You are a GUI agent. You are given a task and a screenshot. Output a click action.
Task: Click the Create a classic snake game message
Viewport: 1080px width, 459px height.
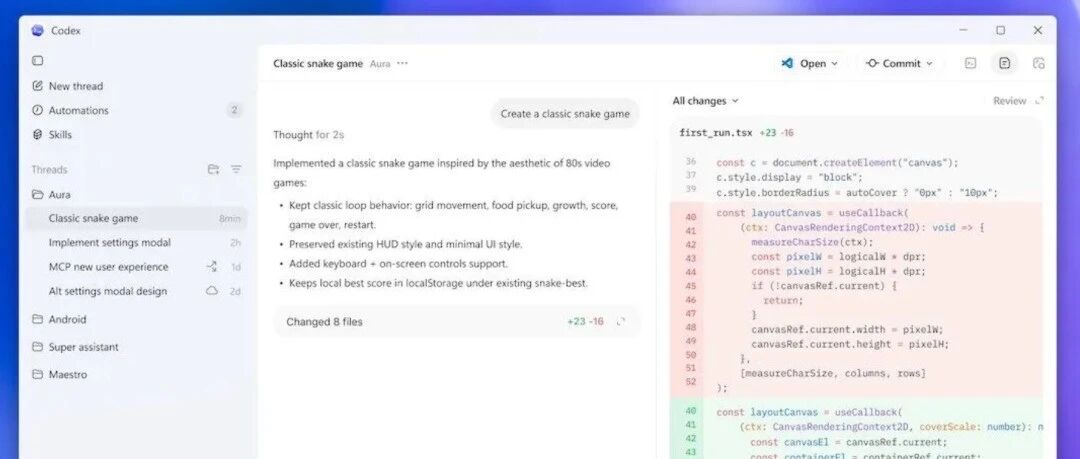[565, 114]
